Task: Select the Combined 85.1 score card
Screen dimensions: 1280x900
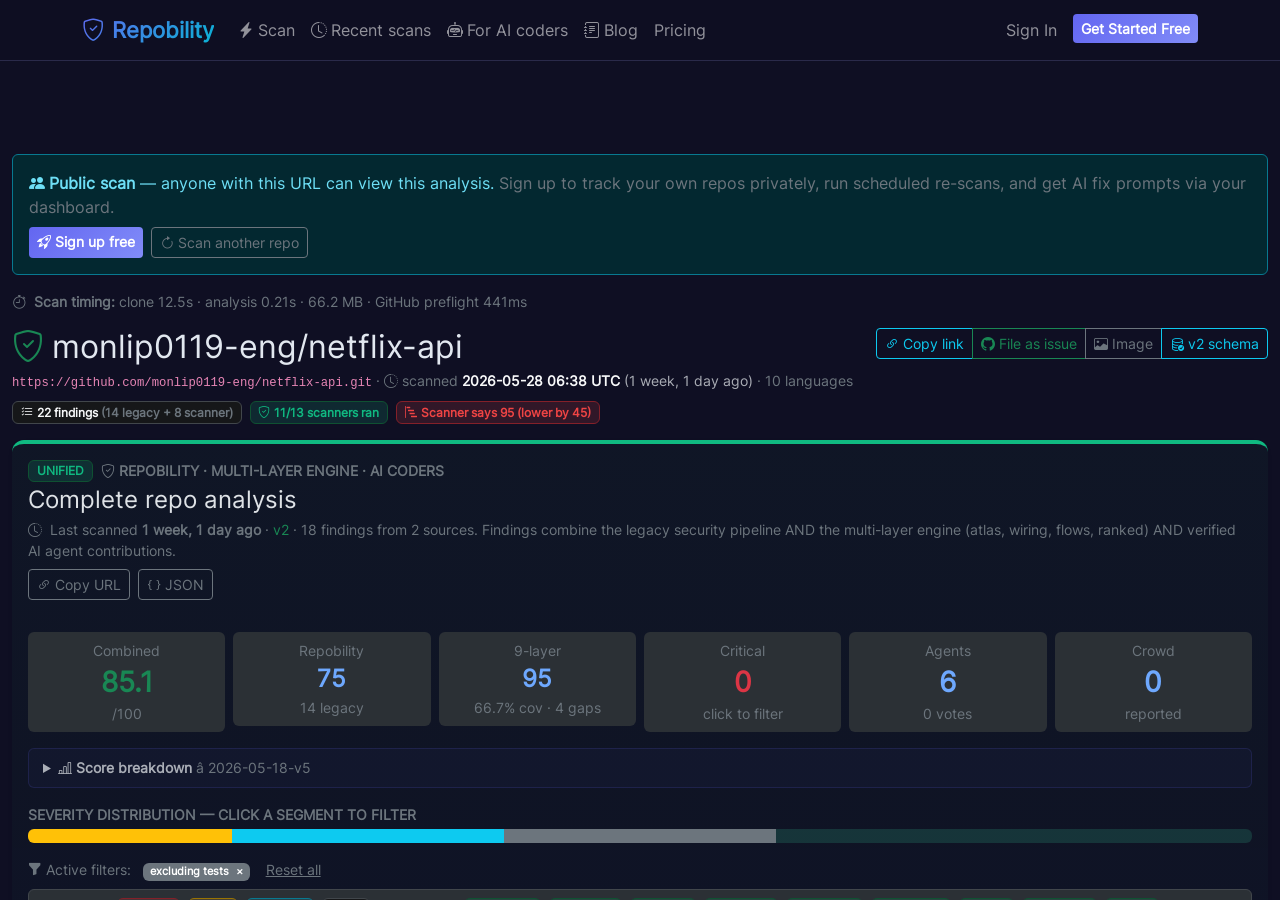Action: [x=126, y=682]
